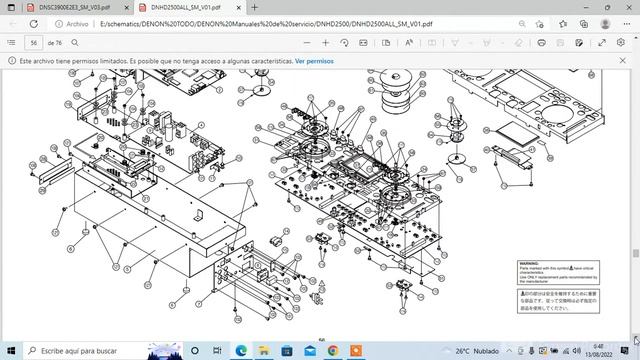
Task: Click the address bar with the PDF path
Action: 266,24
